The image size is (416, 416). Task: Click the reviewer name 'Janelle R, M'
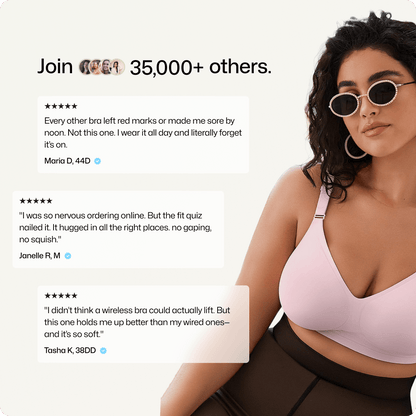click(40, 256)
